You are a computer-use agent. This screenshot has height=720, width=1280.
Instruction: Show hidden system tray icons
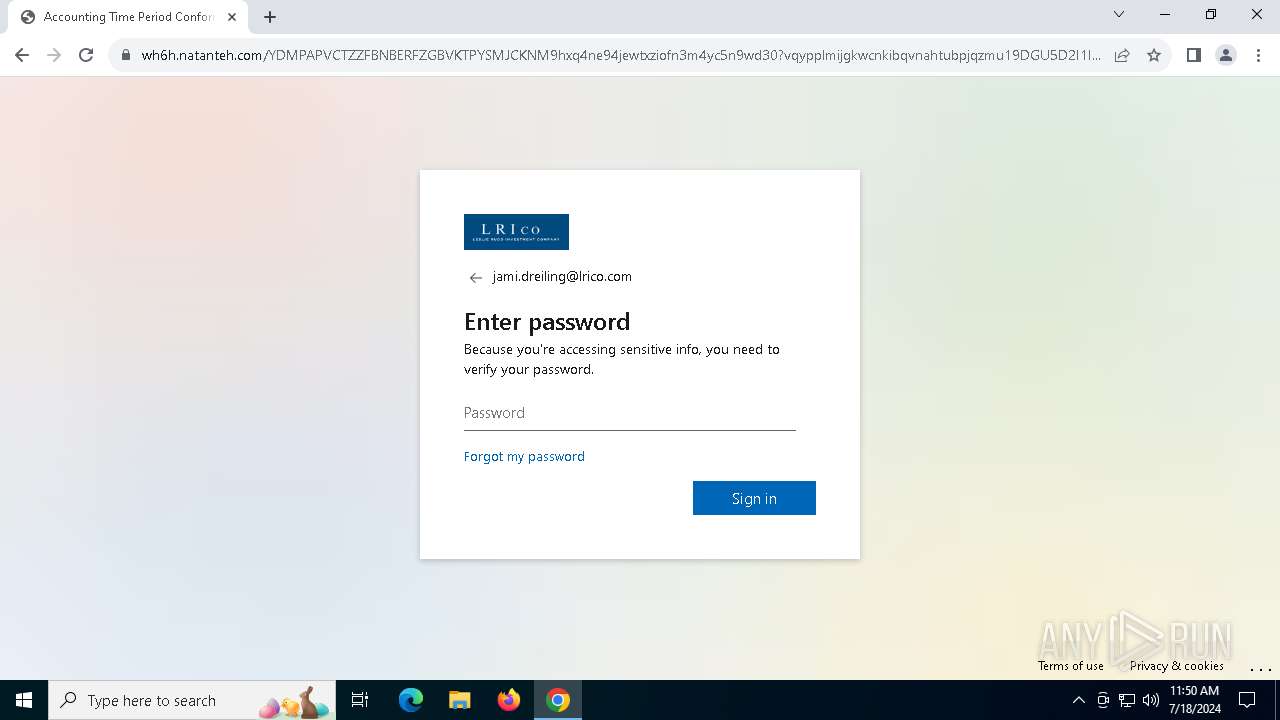tap(1078, 700)
